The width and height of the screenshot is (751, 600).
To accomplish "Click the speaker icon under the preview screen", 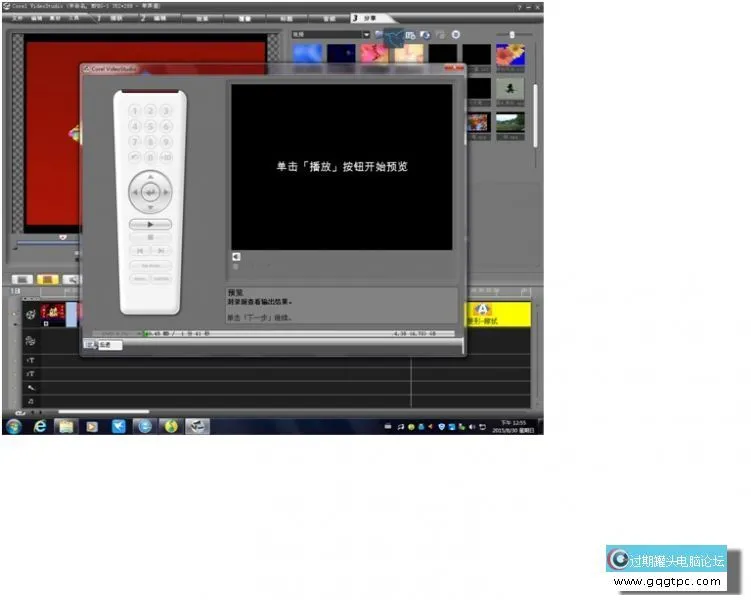I will [236, 257].
